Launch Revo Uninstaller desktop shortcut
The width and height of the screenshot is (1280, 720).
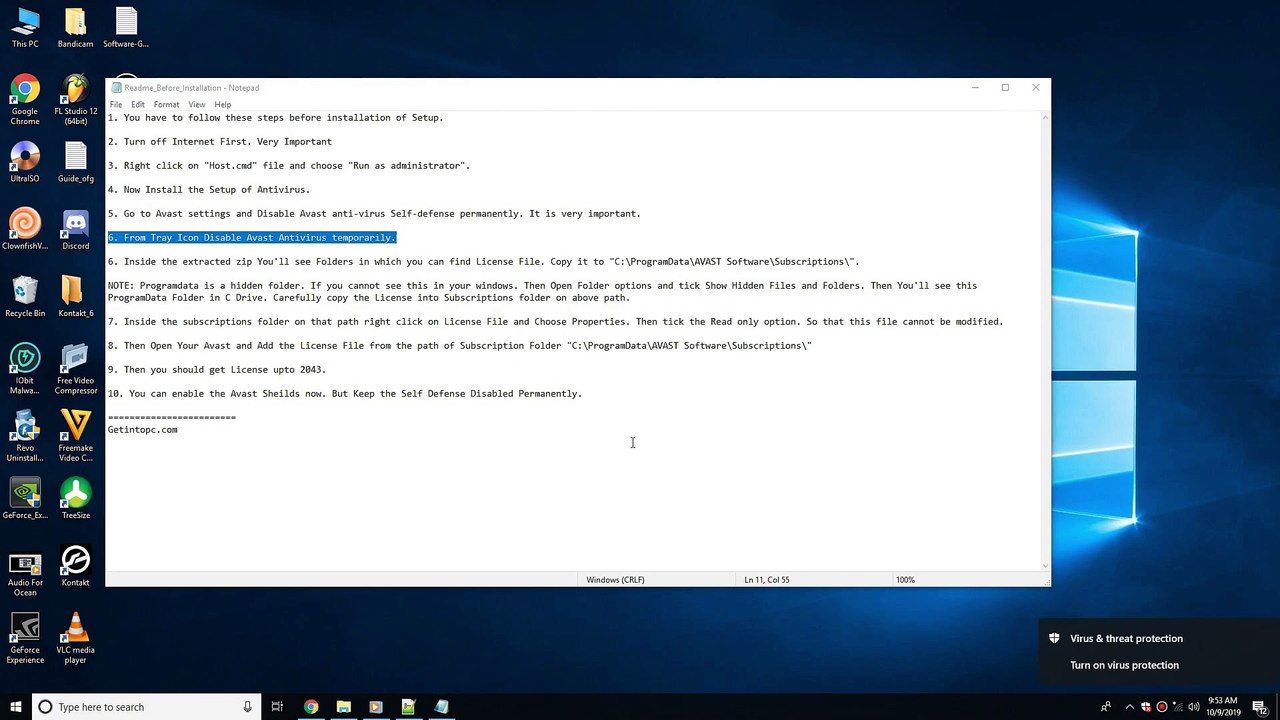click(x=25, y=436)
